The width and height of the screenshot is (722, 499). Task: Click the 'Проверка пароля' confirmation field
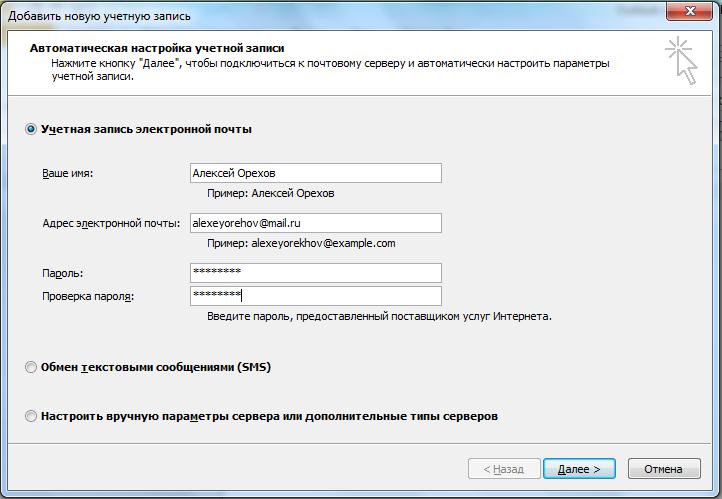[x=315, y=295]
